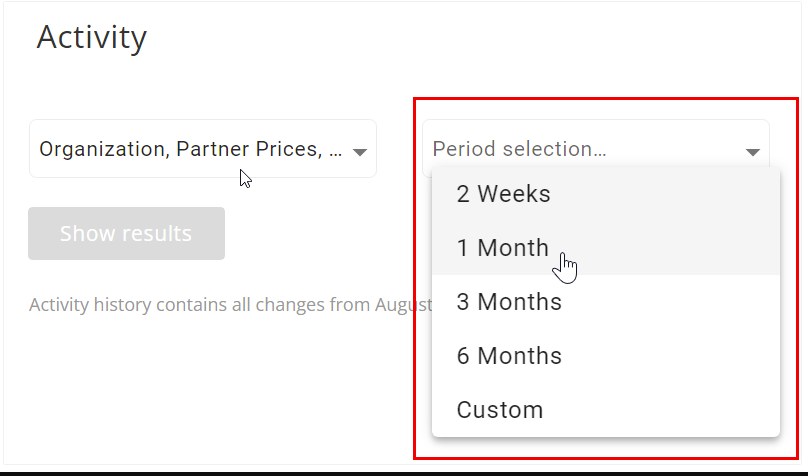Collapse the period list via caret
This screenshot has width=808, height=476.
click(752, 152)
